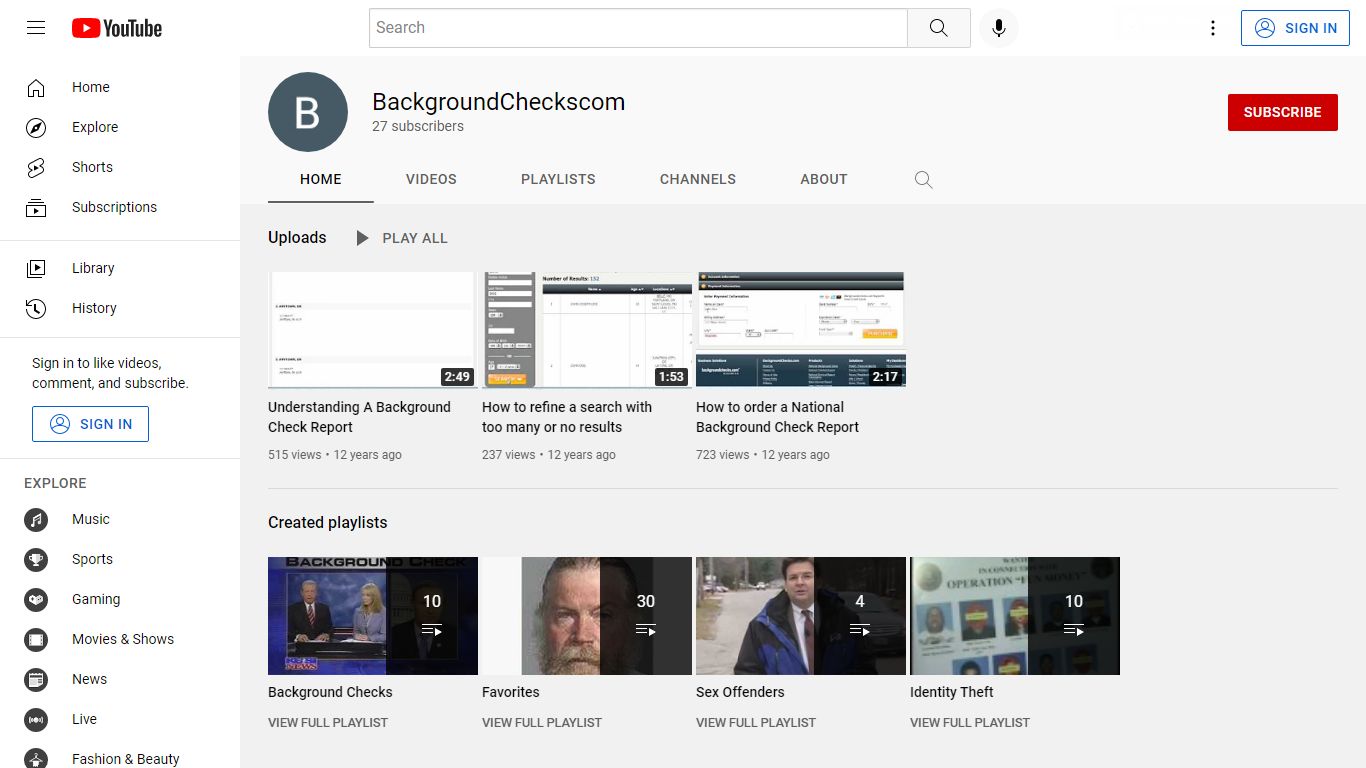The width and height of the screenshot is (1366, 768).
Task: Click SIGN IN at top right
Action: point(1295,28)
